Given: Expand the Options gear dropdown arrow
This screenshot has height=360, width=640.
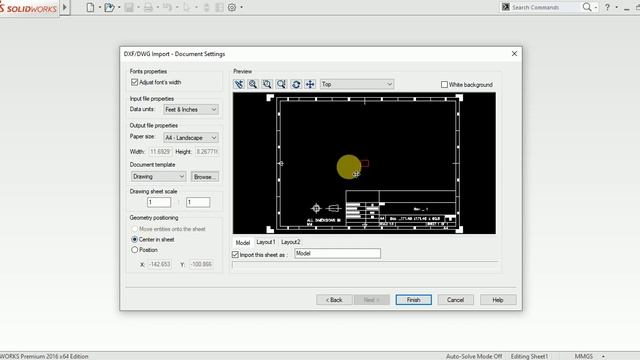Looking at the screenshot, I should [241, 7].
